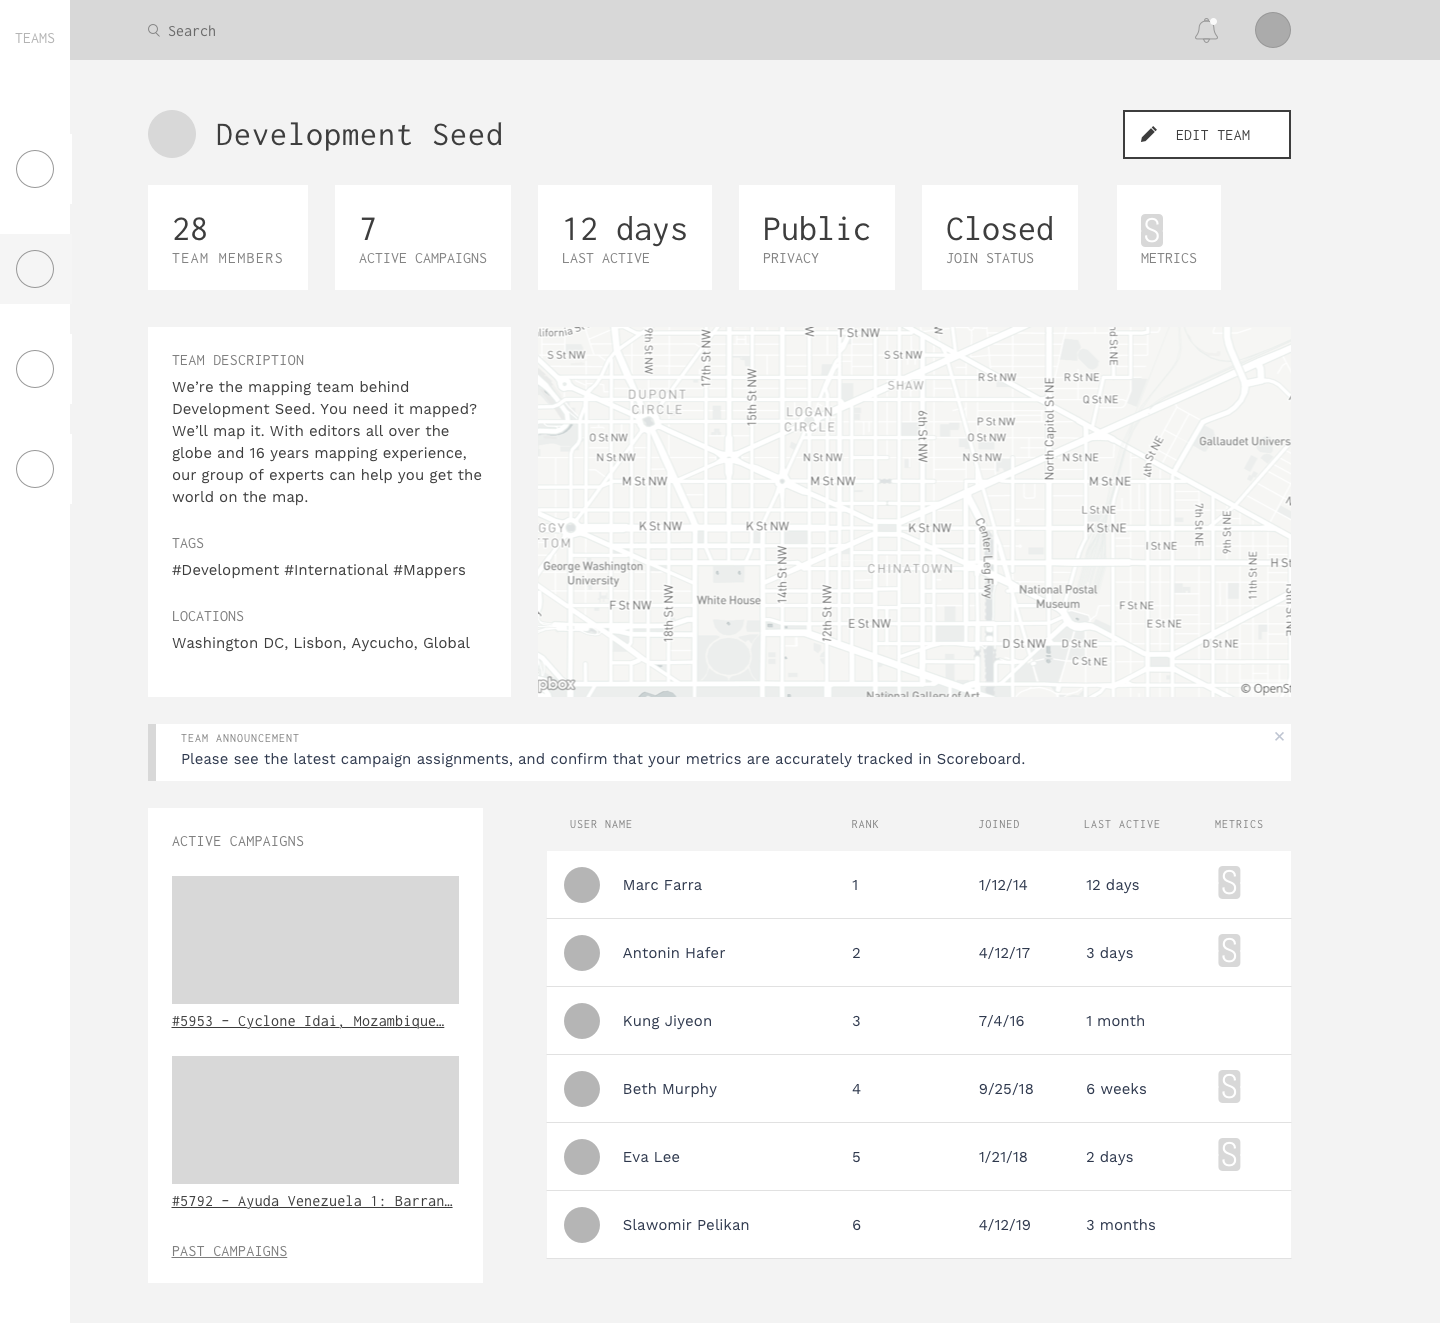Expand the Cyclone Idai campaign title

(x=308, y=1020)
